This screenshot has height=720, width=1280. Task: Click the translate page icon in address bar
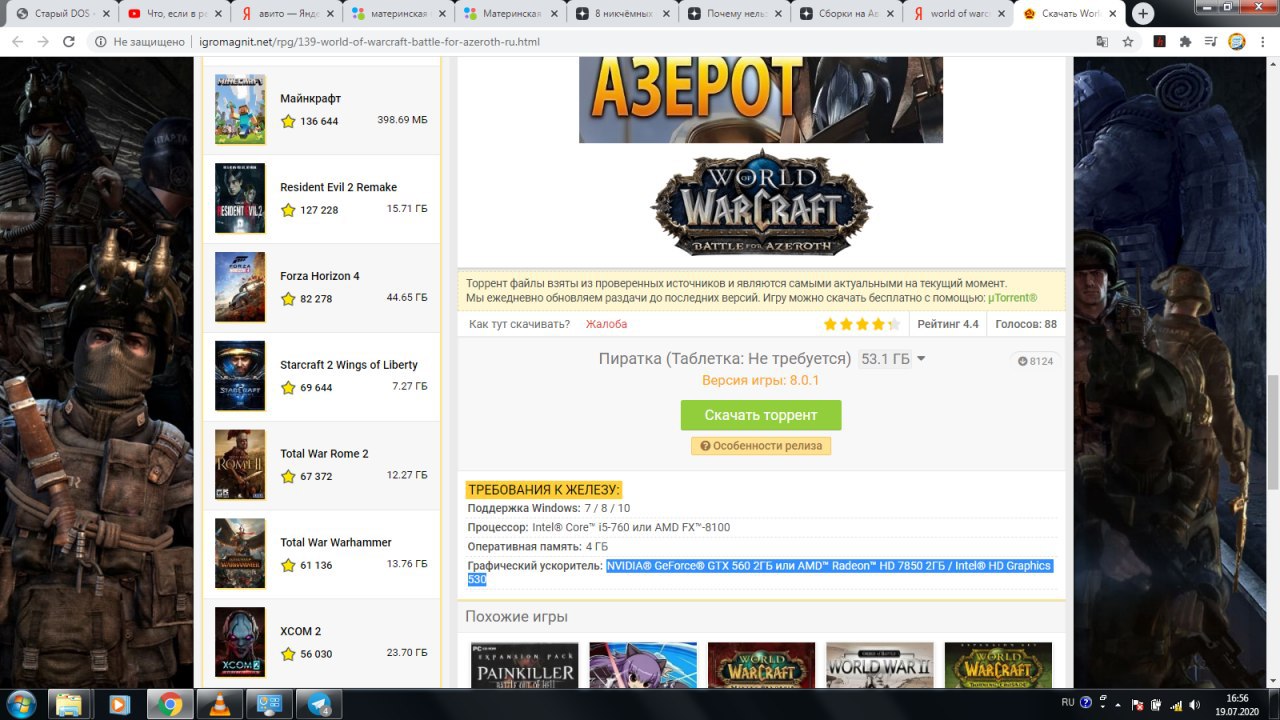(x=1102, y=41)
